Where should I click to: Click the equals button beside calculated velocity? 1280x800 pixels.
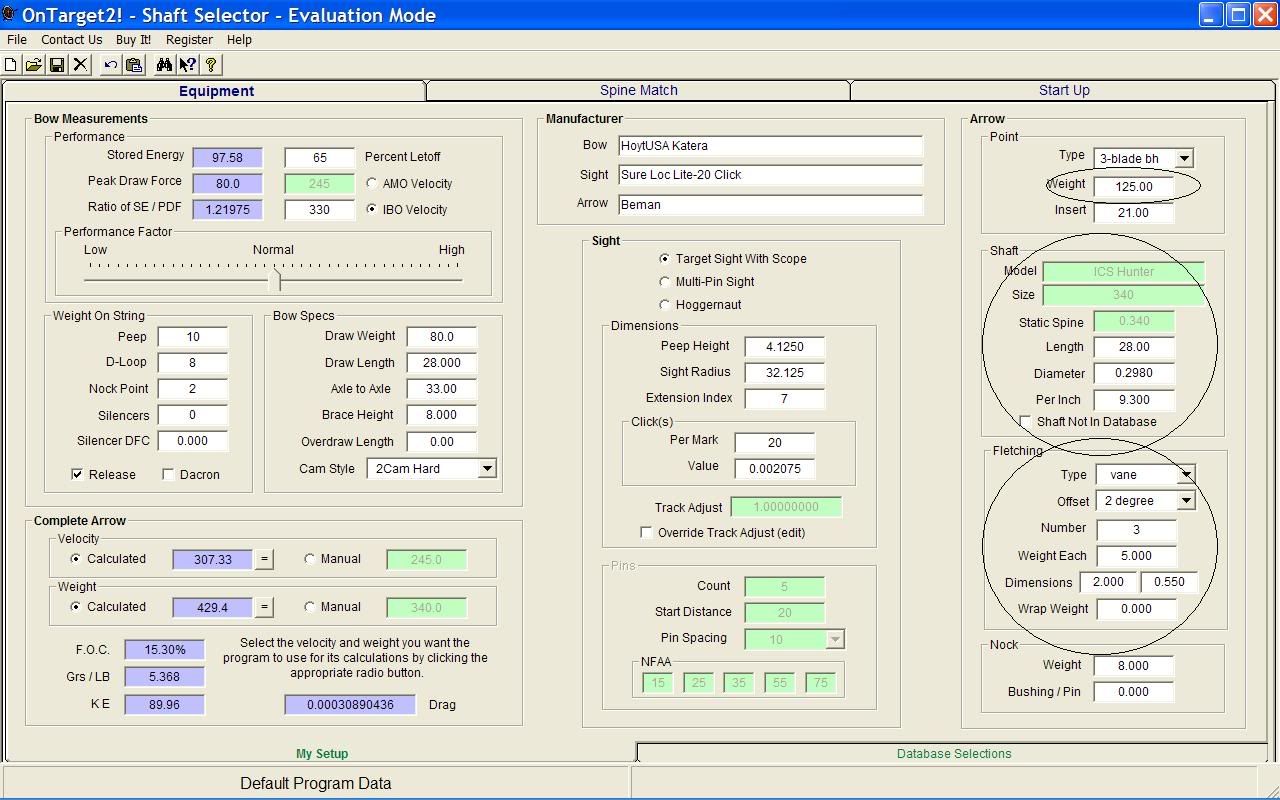(264, 560)
